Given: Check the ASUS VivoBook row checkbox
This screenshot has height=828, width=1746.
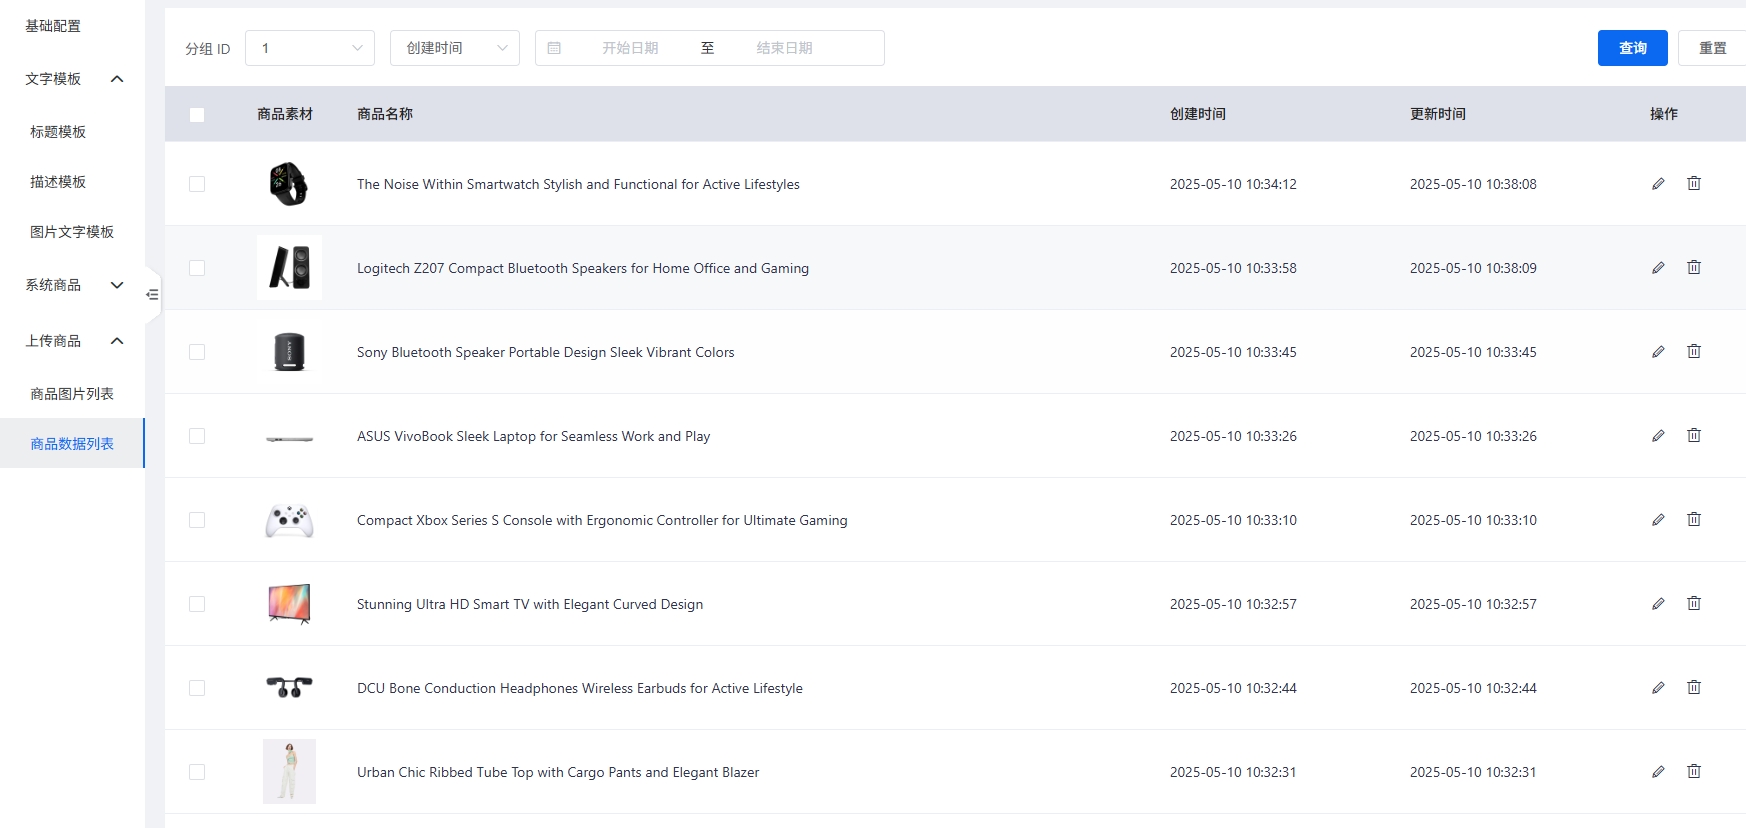Looking at the screenshot, I should [197, 436].
